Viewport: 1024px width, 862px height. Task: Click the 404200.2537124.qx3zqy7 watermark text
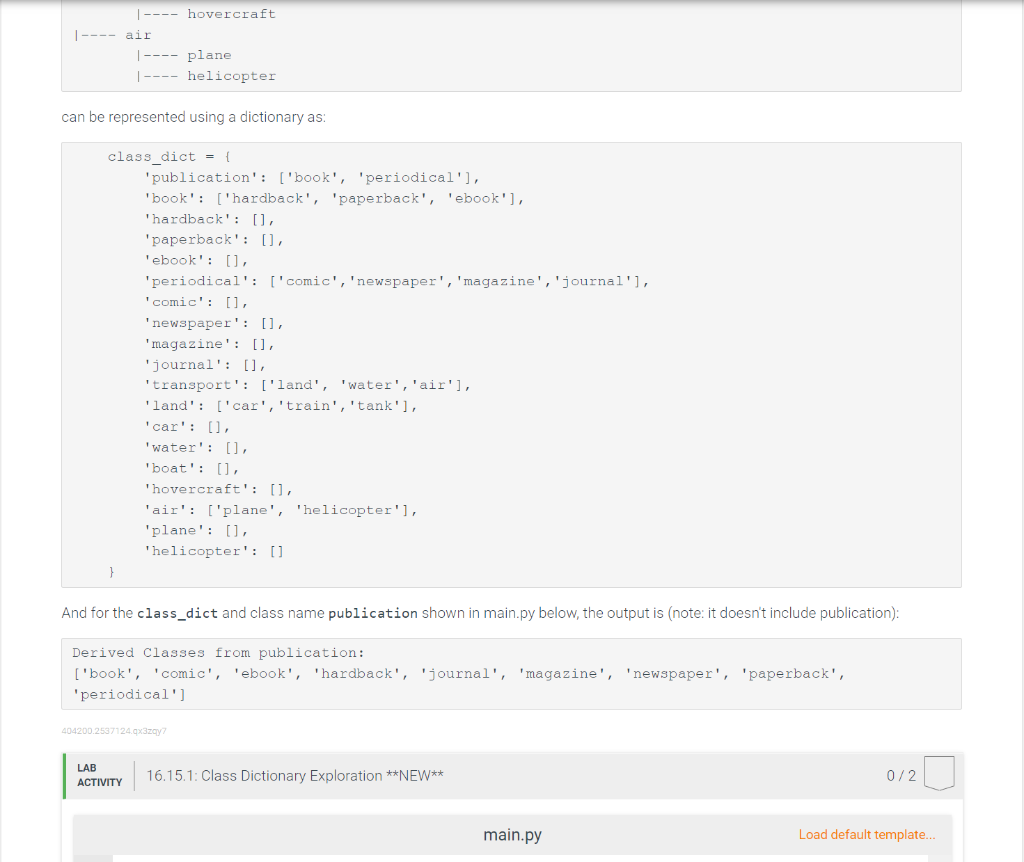click(x=113, y=731)
